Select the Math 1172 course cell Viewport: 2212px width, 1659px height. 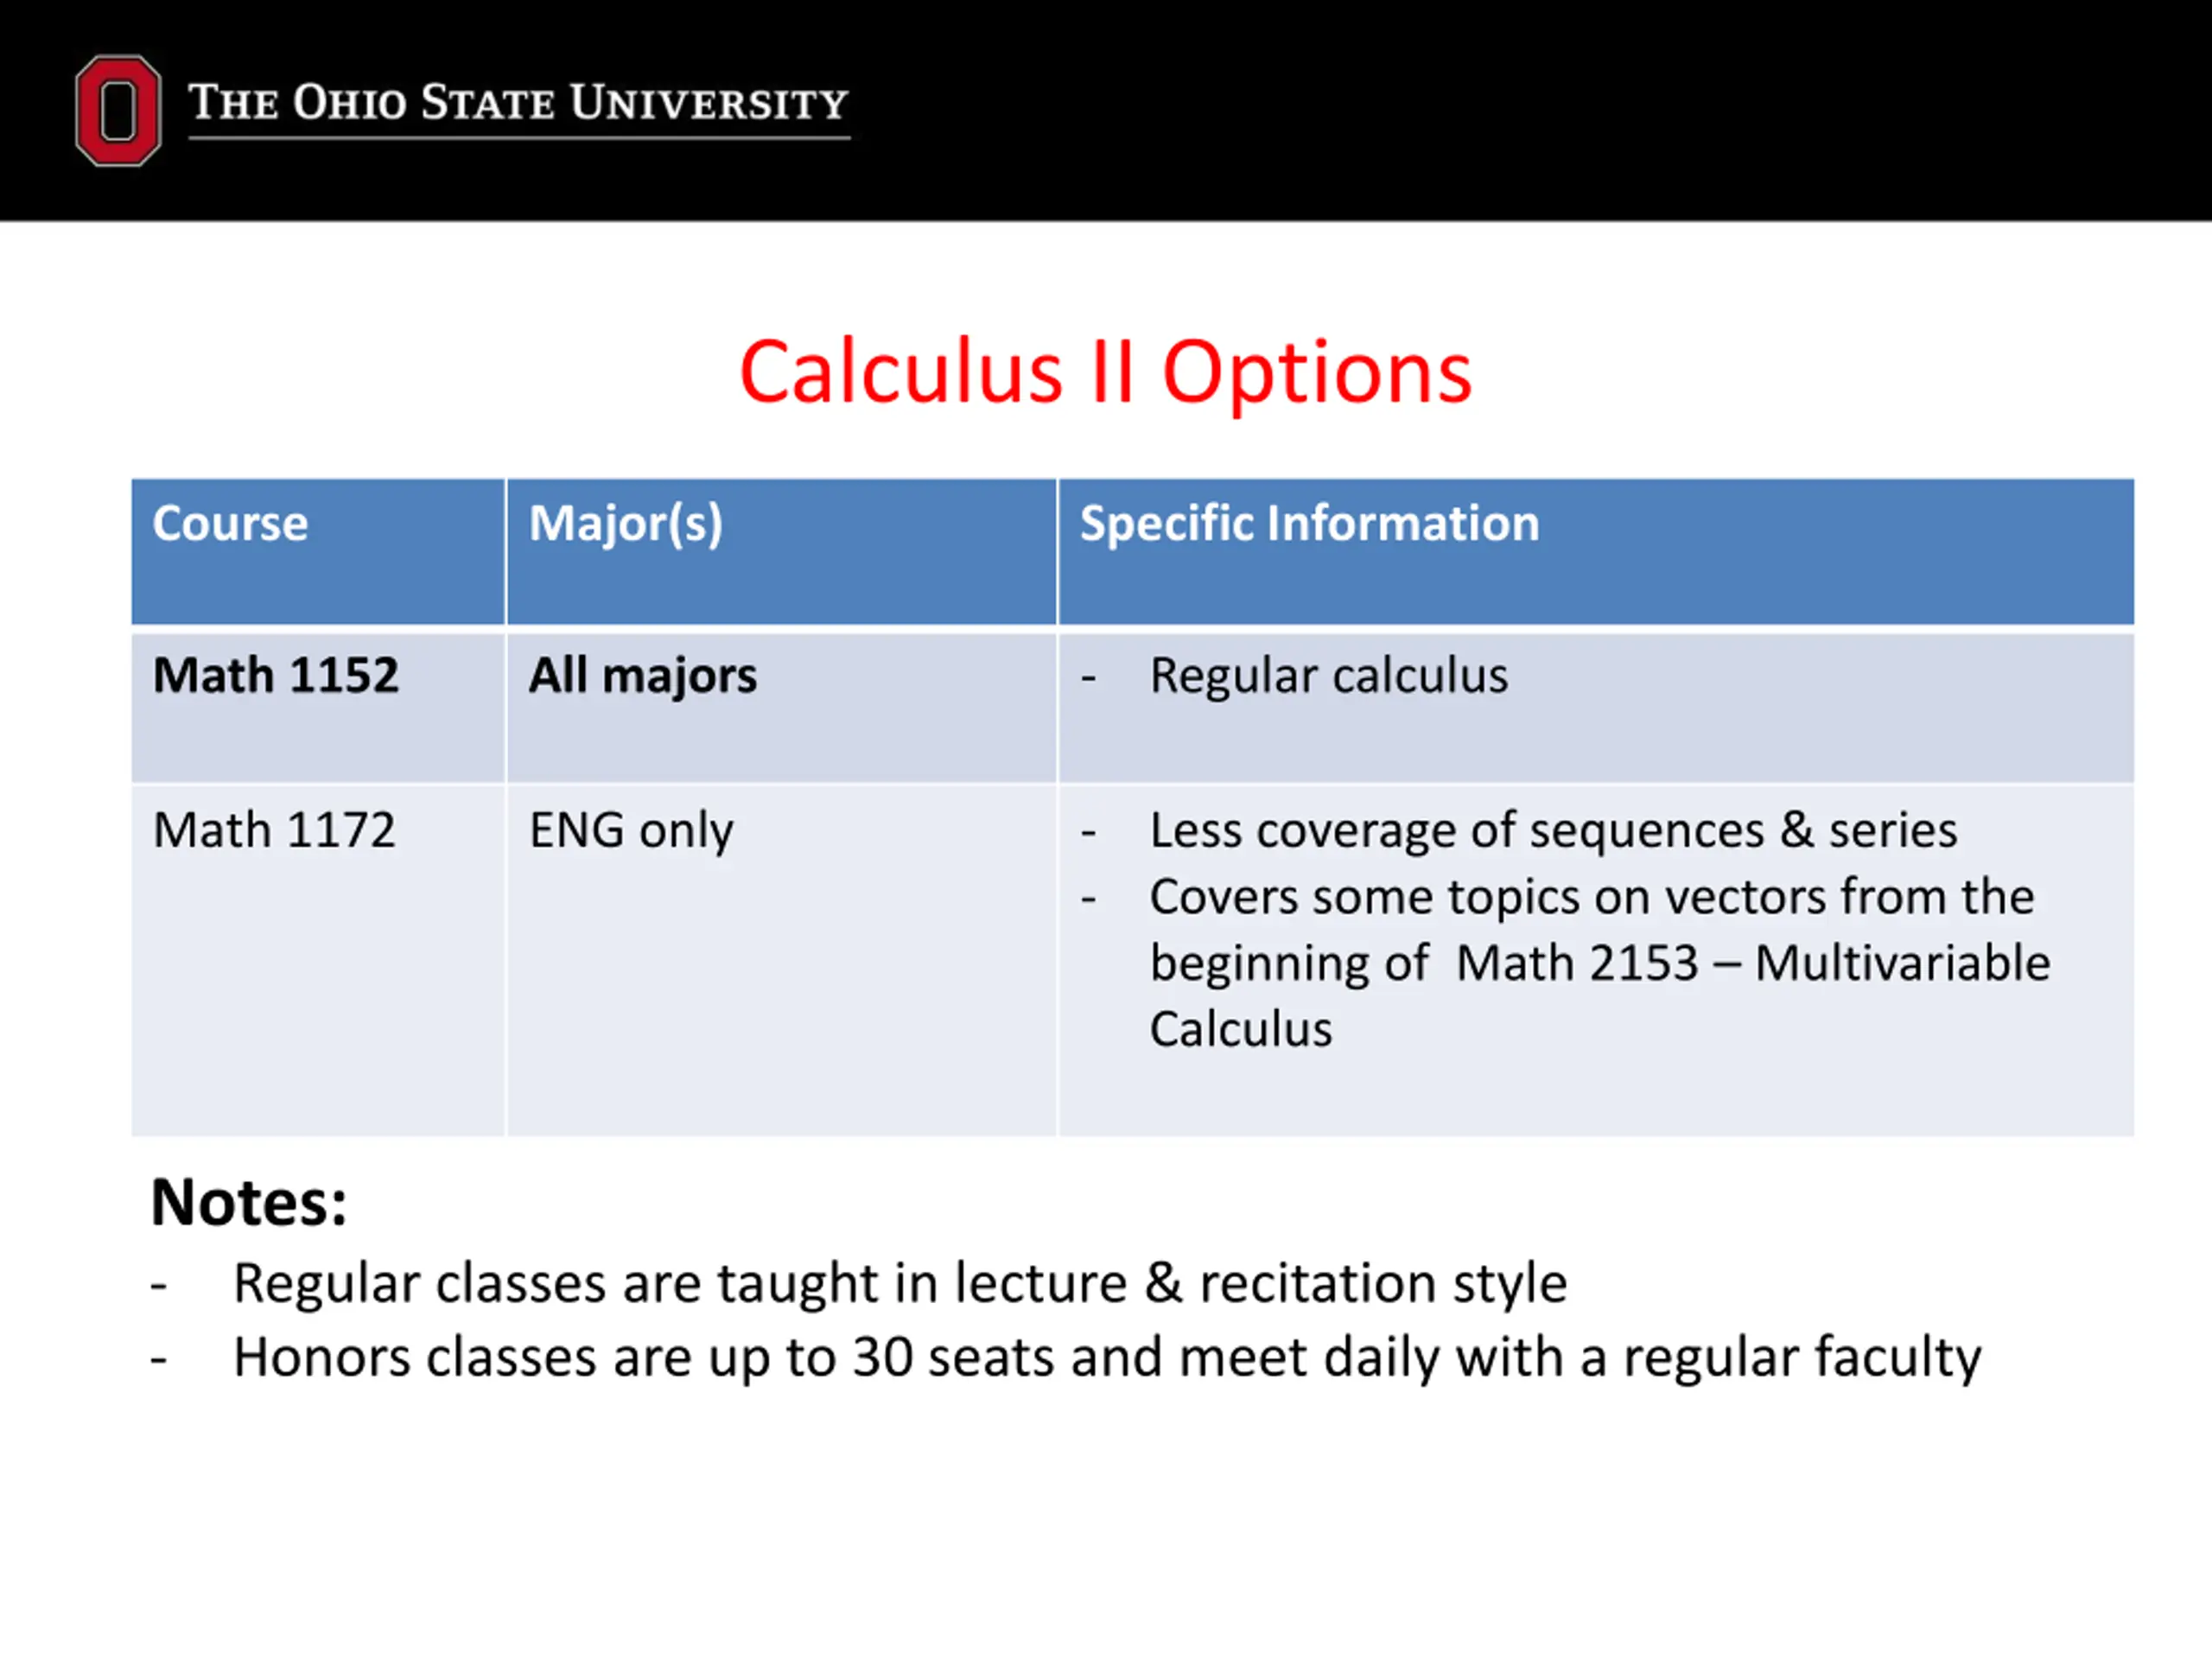point(274,830)
